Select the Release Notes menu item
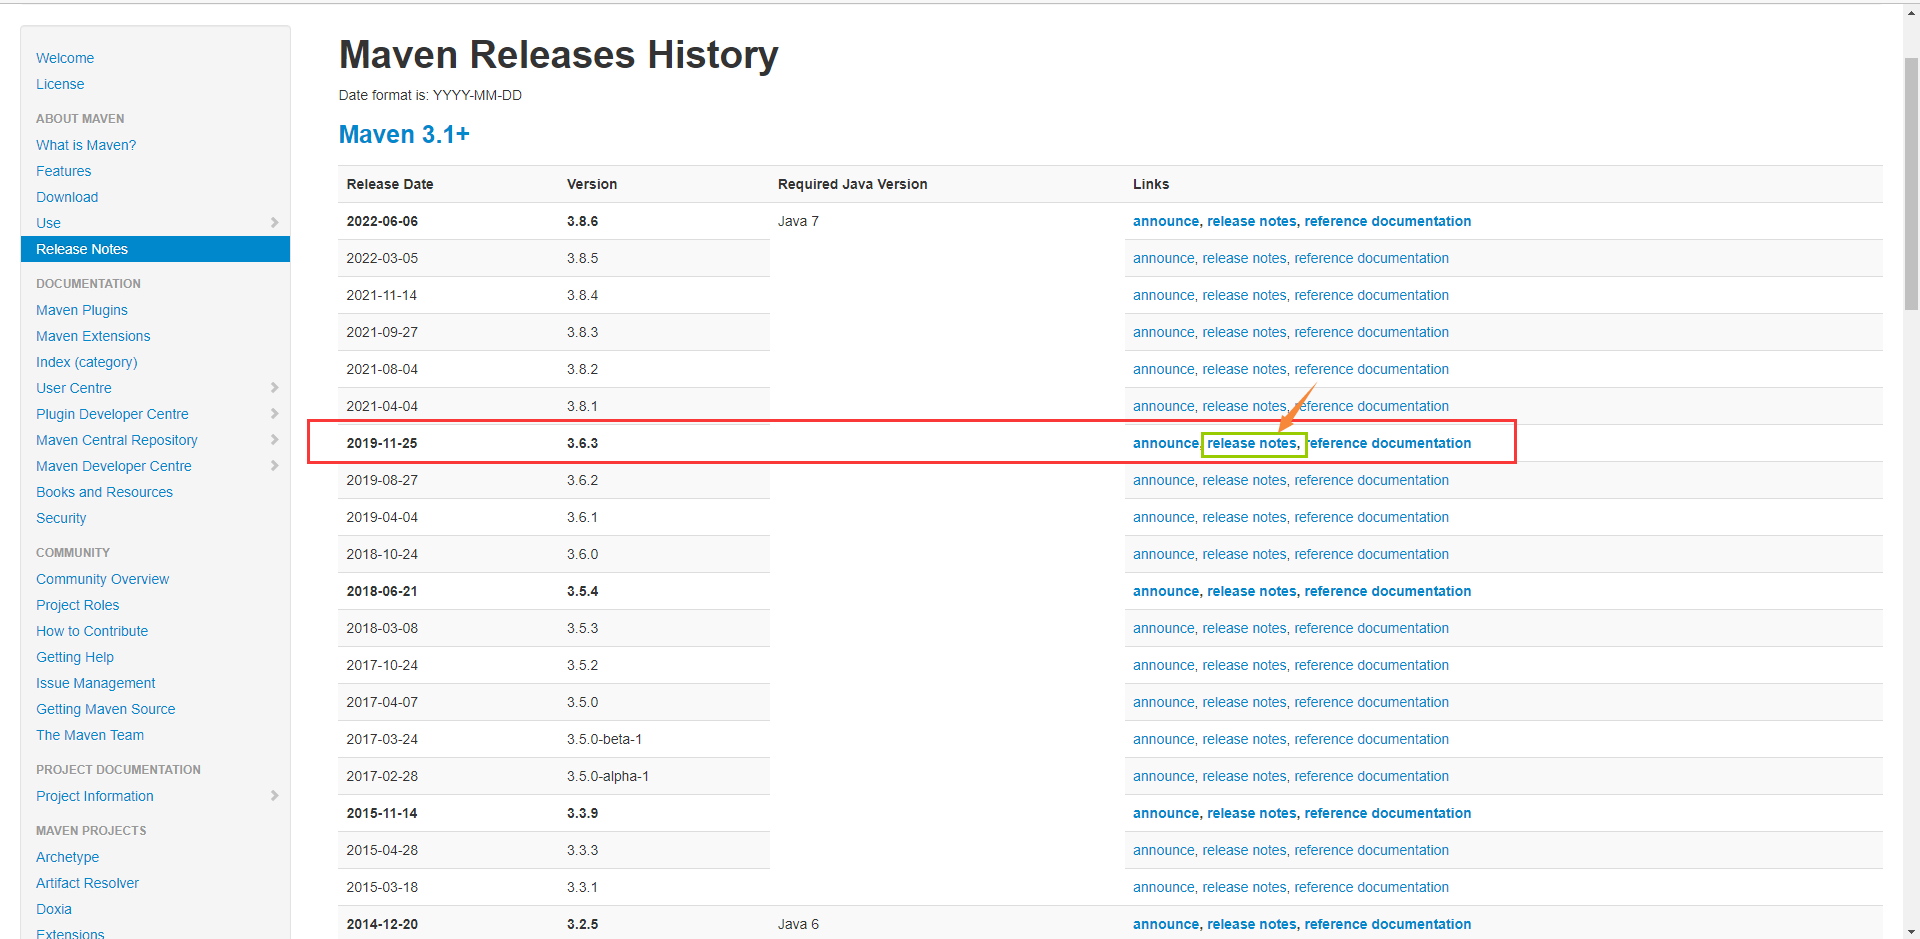 155,249
